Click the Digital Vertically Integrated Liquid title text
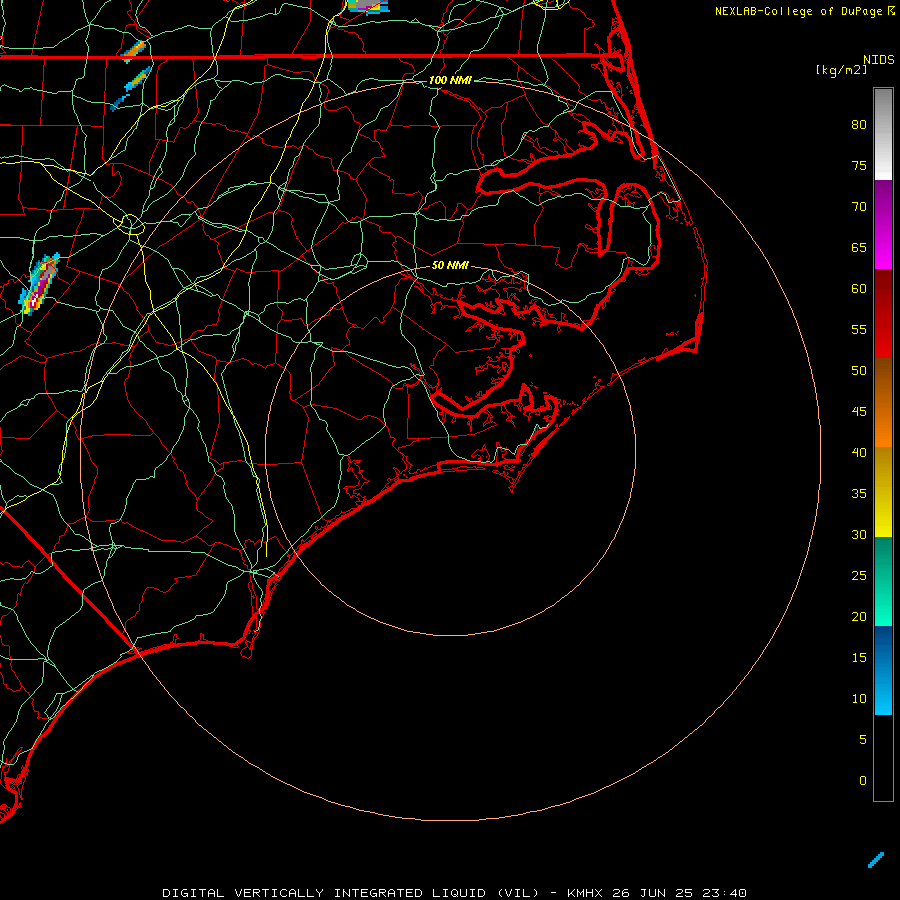 (350, 893)
